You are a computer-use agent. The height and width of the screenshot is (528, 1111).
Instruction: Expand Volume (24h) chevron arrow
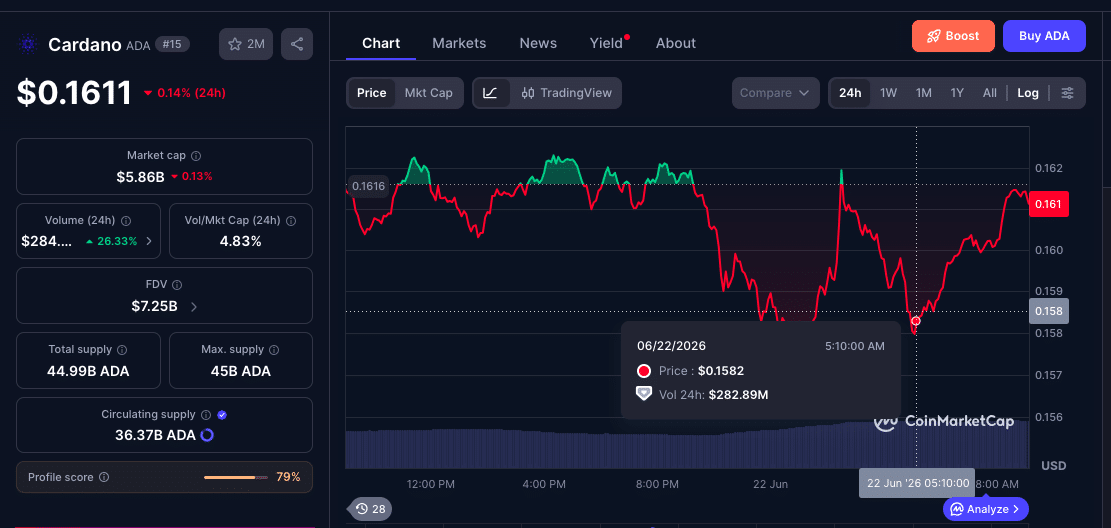click(x=149, y=241)
